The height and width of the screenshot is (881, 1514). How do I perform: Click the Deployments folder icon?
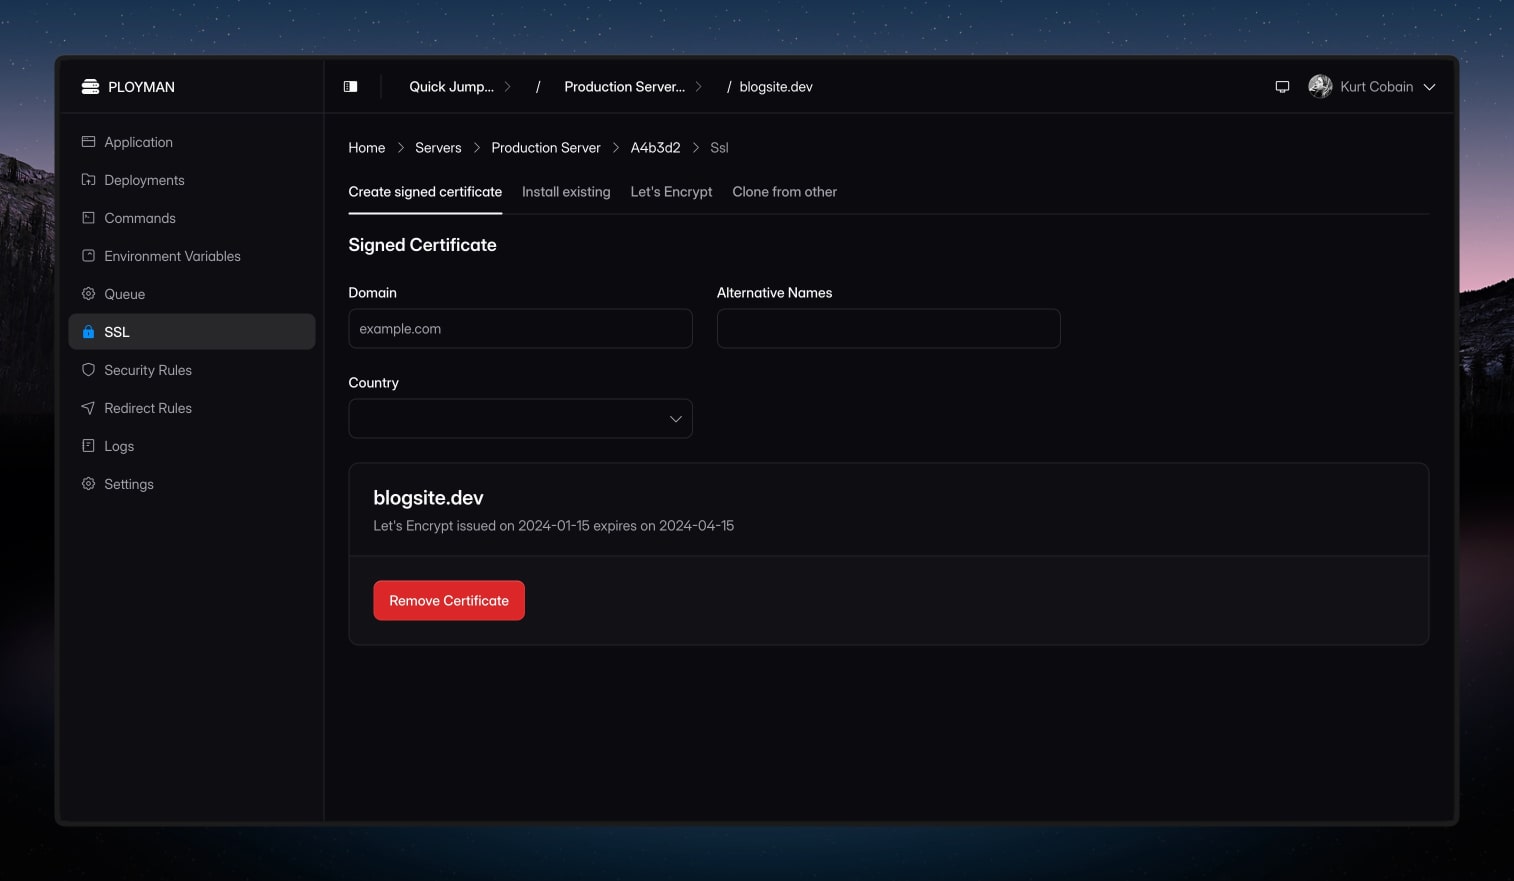tap(88, 180)
